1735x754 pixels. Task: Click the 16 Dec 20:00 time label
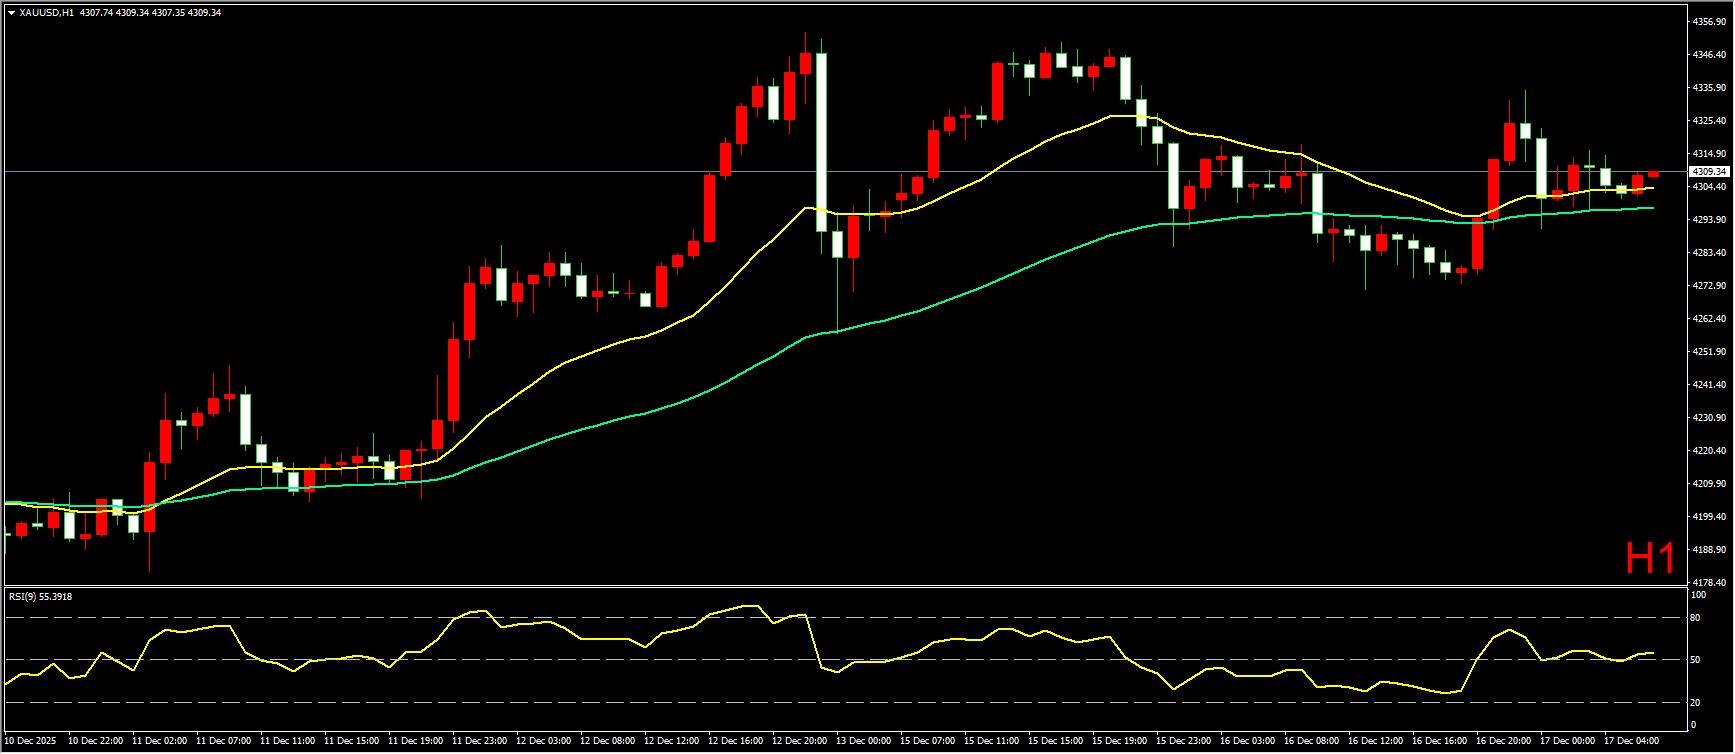coord(1503,741)
